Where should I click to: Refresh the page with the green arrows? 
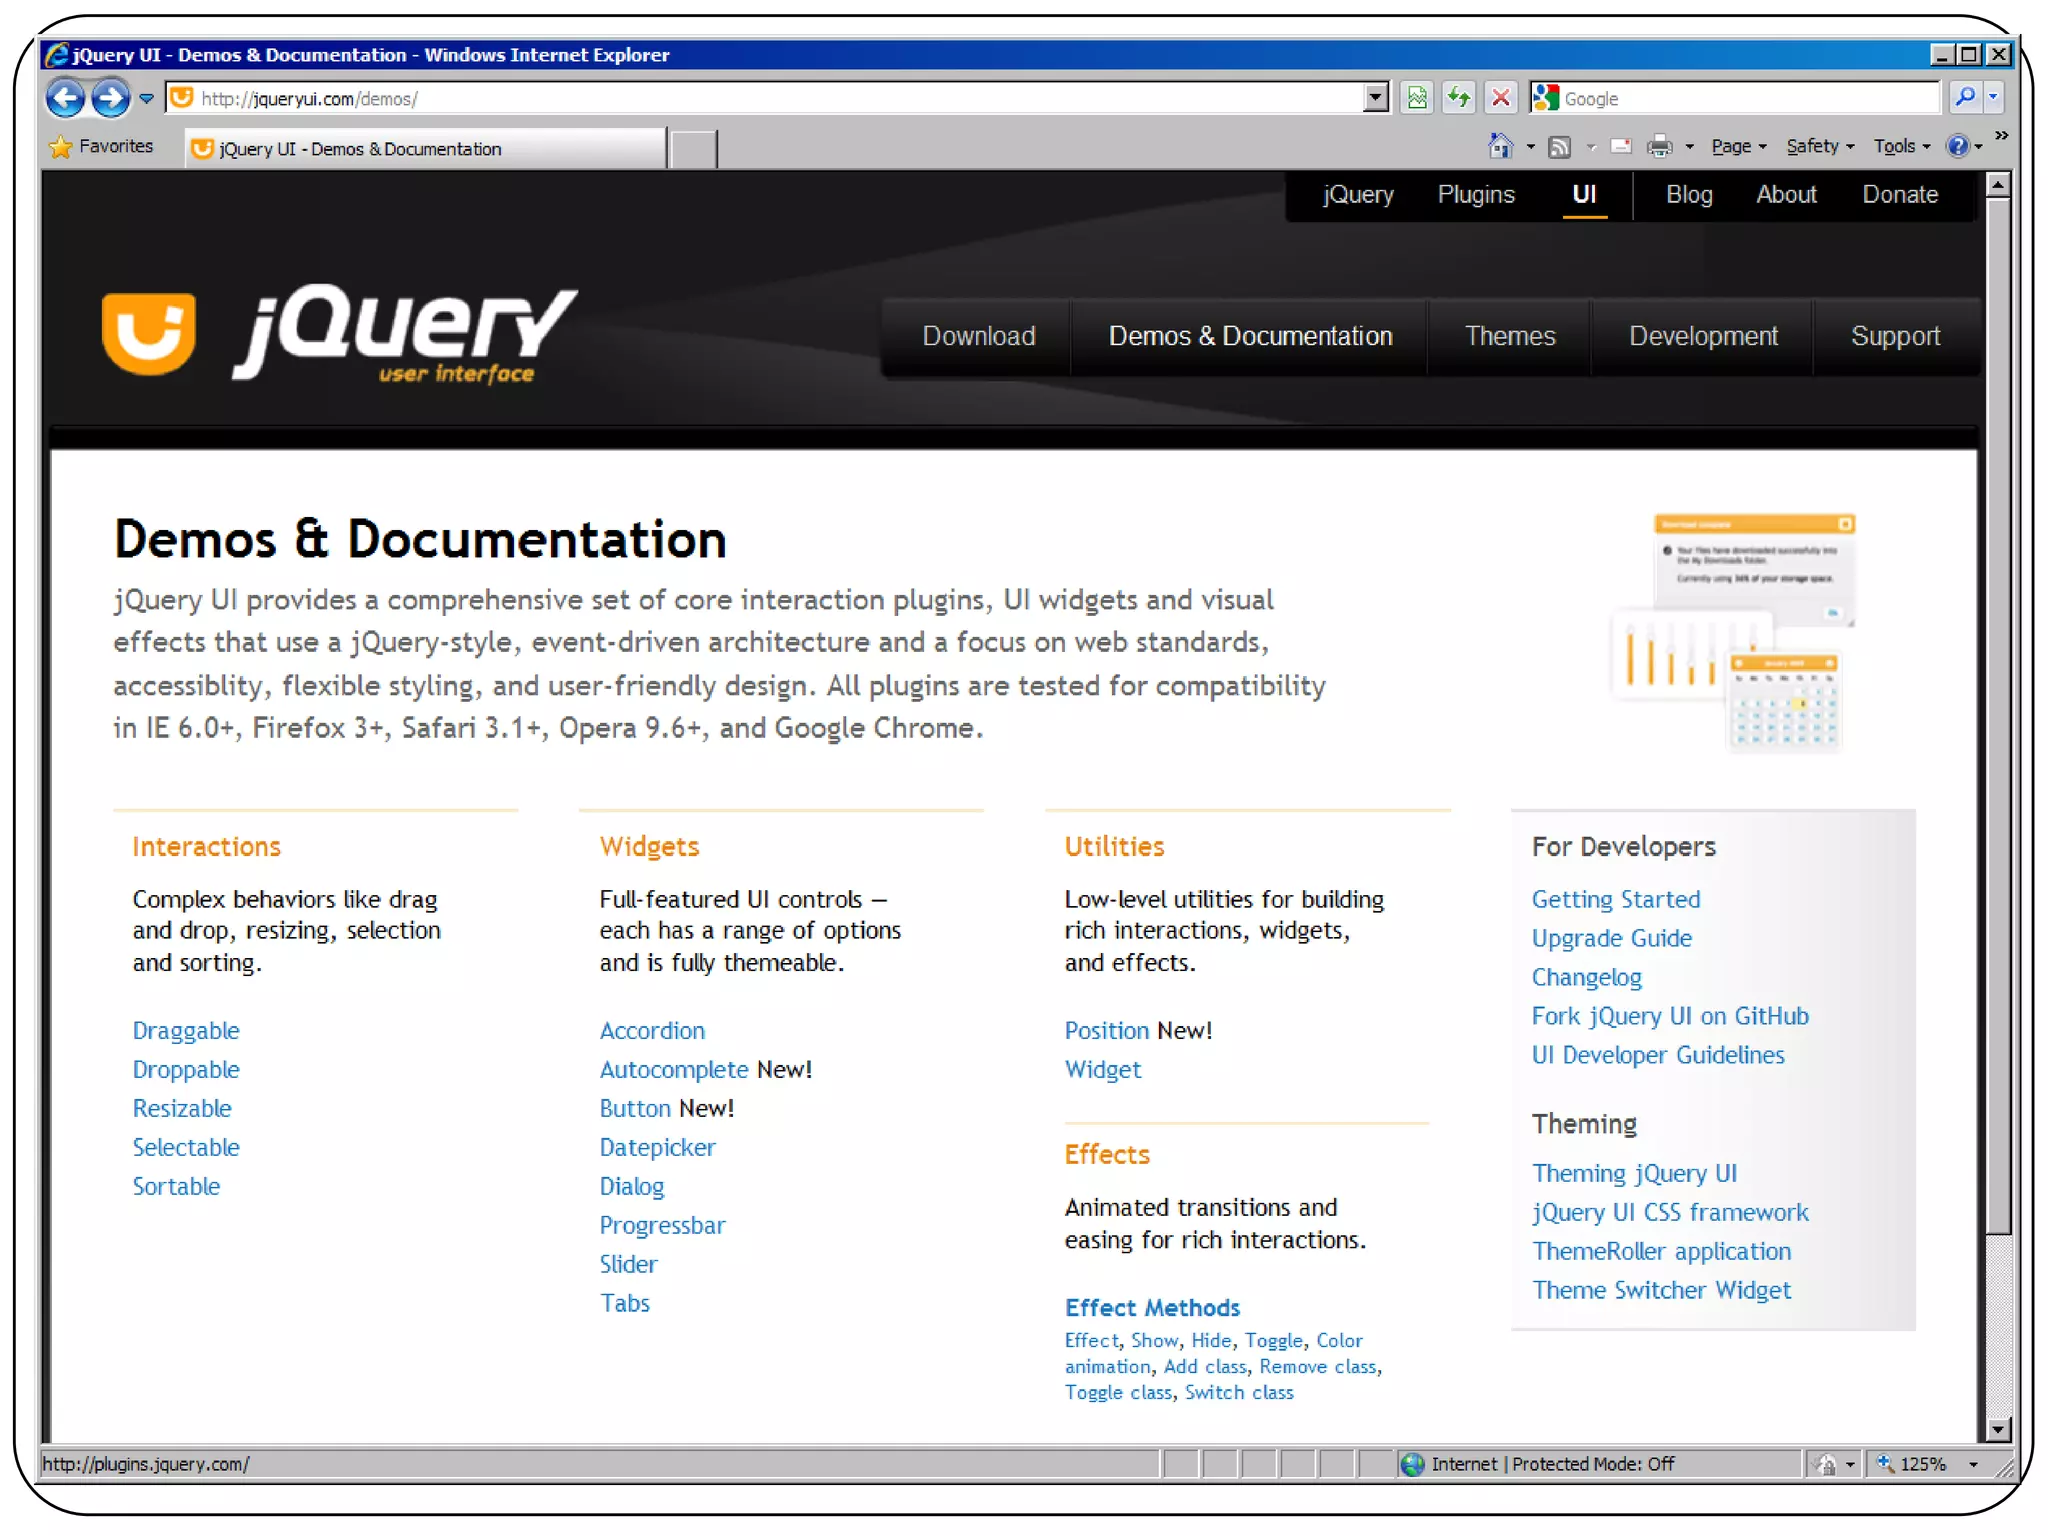pos(1459,98)
